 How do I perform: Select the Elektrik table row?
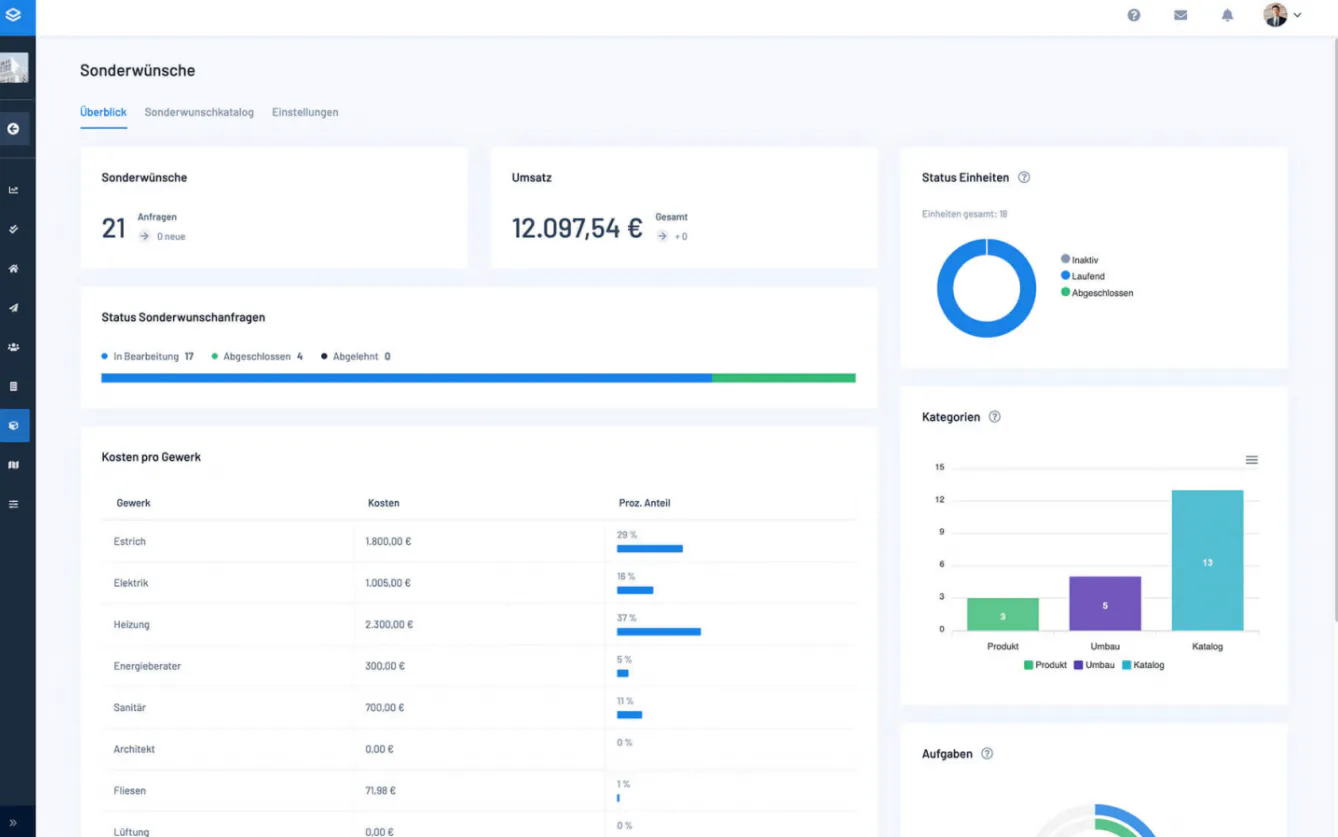[479, 583]
